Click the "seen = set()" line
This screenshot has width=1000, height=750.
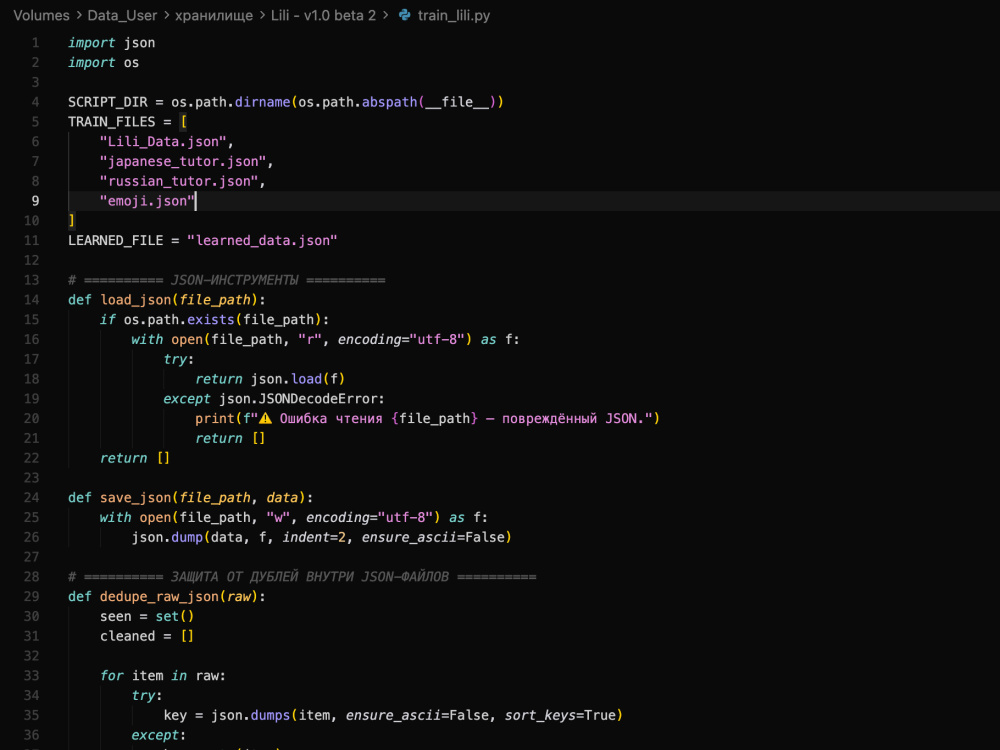(x=147, y=616)
